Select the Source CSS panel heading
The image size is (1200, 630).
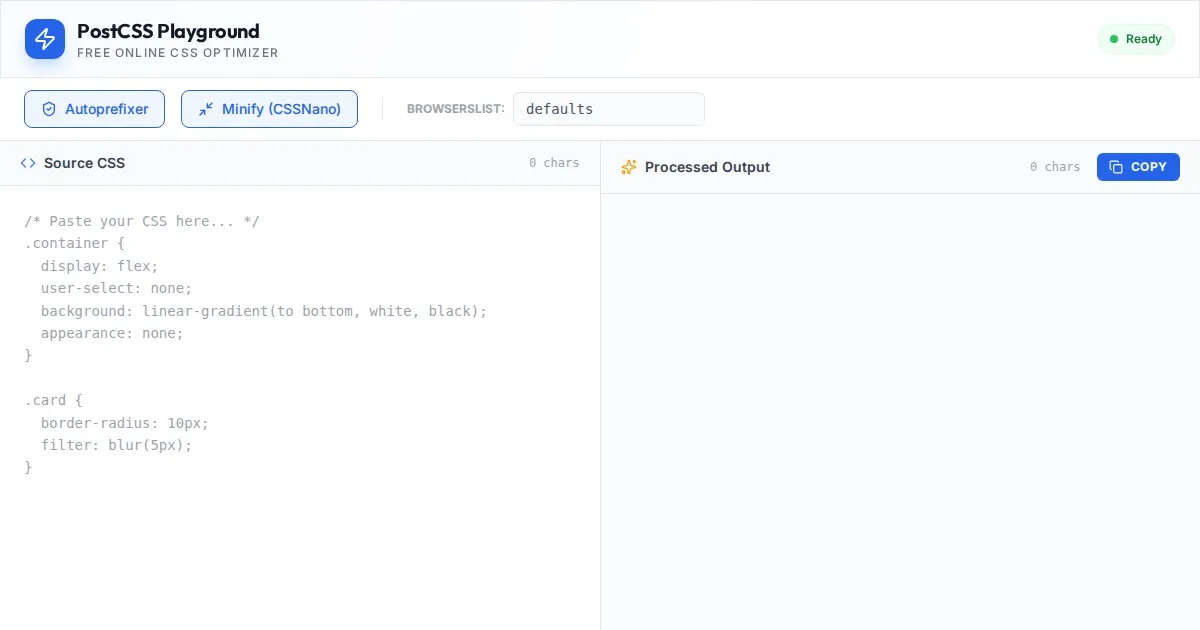click(84, 163)
